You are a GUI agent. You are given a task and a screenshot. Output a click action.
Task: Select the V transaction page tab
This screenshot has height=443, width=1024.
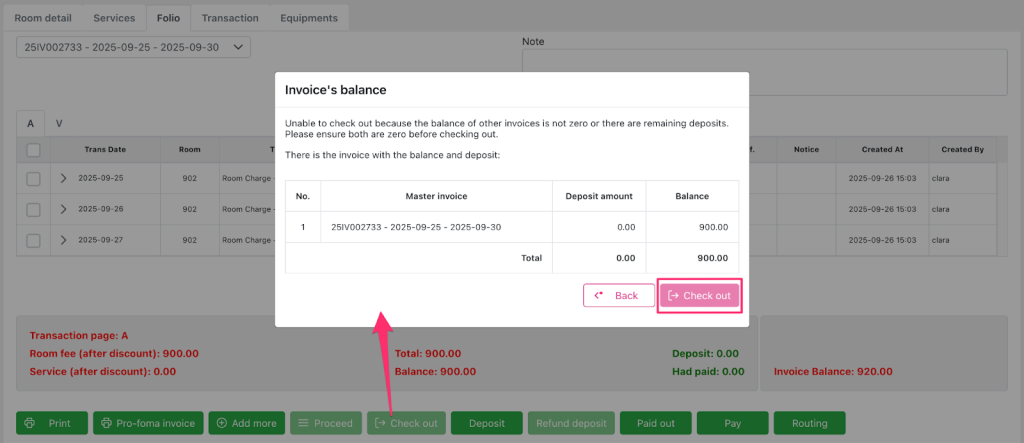pyautogui.click(x=59, y=124)
